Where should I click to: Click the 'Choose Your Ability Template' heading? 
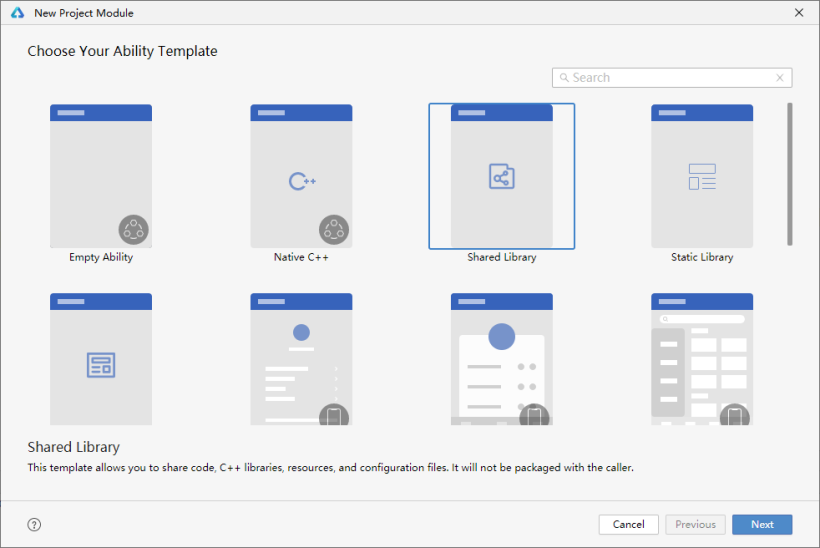pos(122,51)
